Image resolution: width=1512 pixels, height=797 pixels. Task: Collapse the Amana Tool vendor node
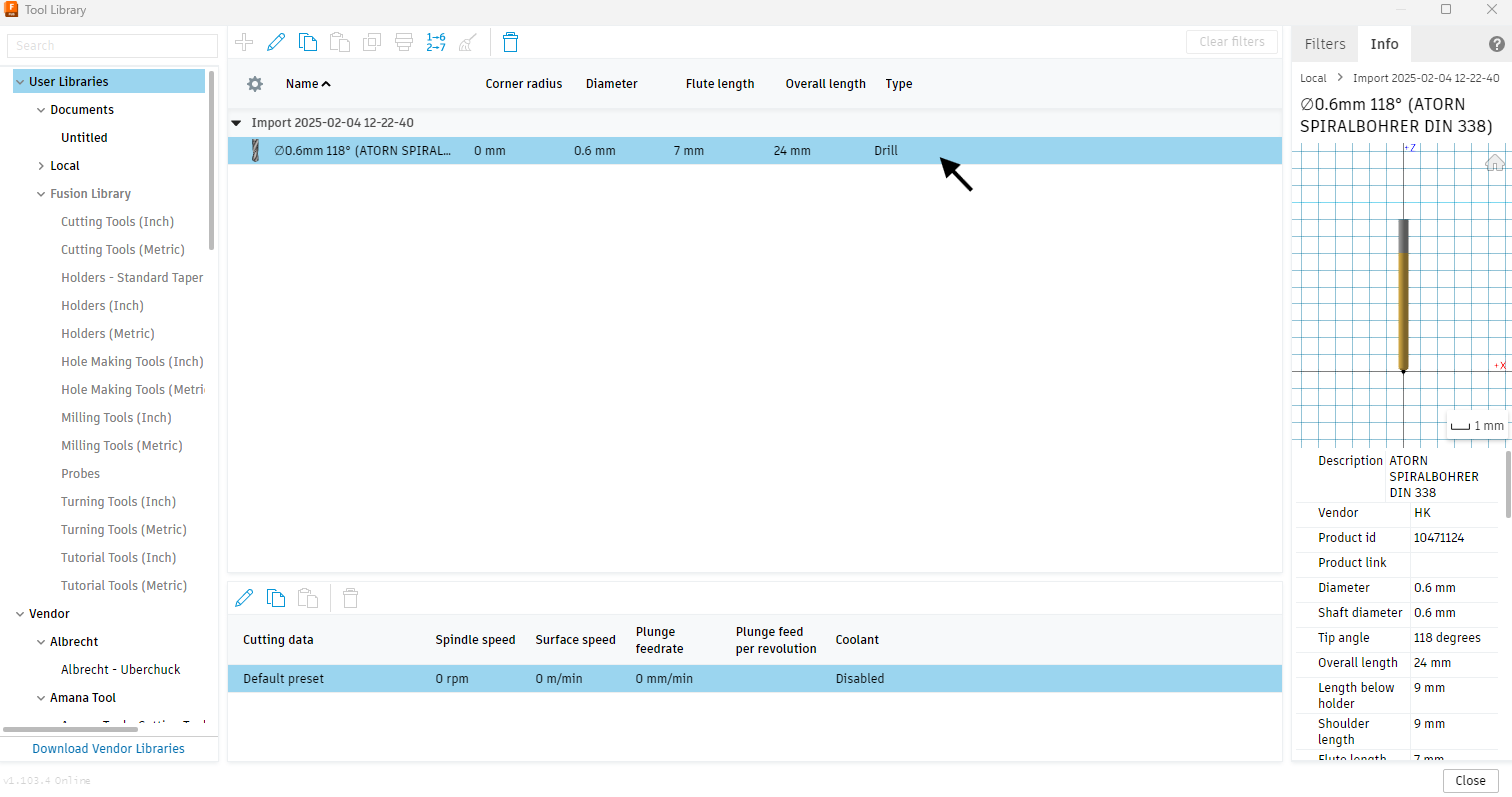pos(41,698)
